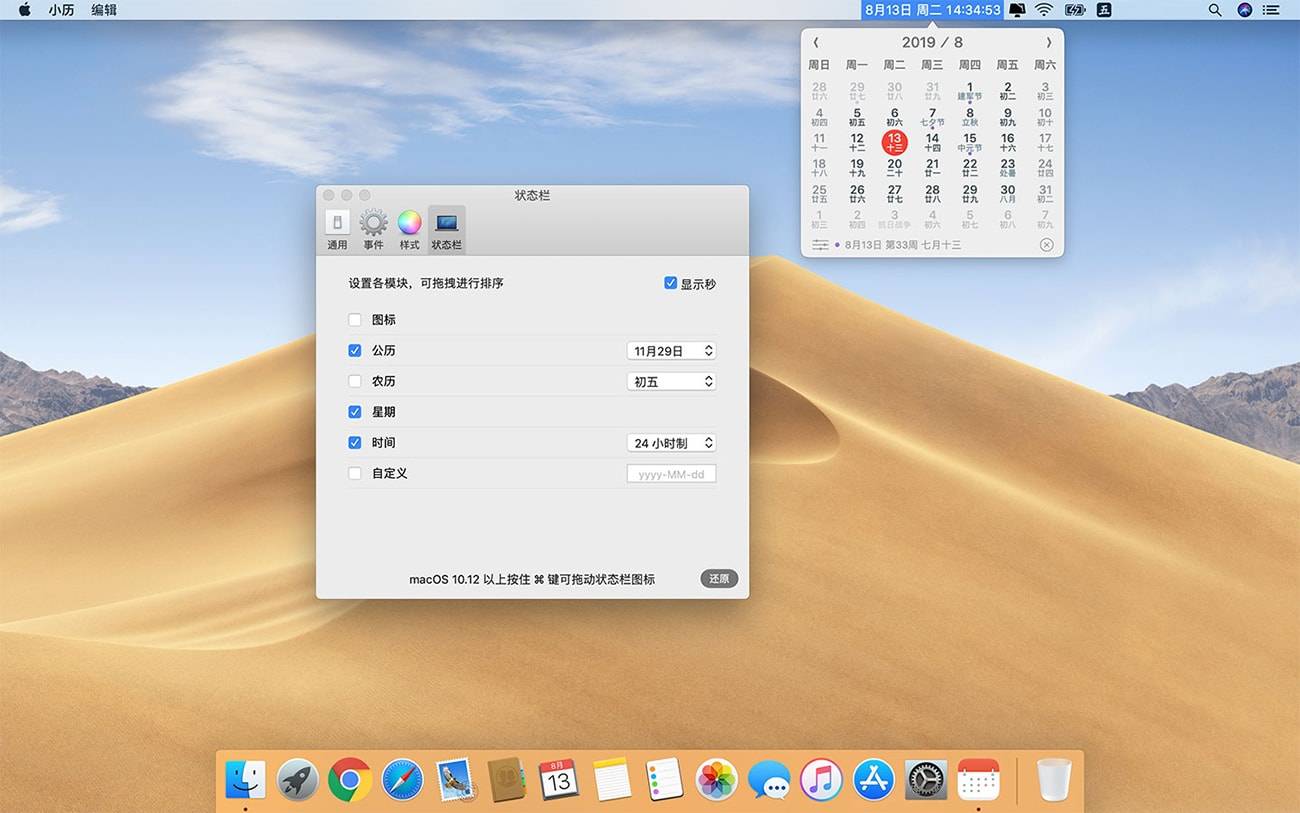Open the 小历 calendar app Dock icon
The width and height of the screenshot is (1300, 813).
coord(978,780)
